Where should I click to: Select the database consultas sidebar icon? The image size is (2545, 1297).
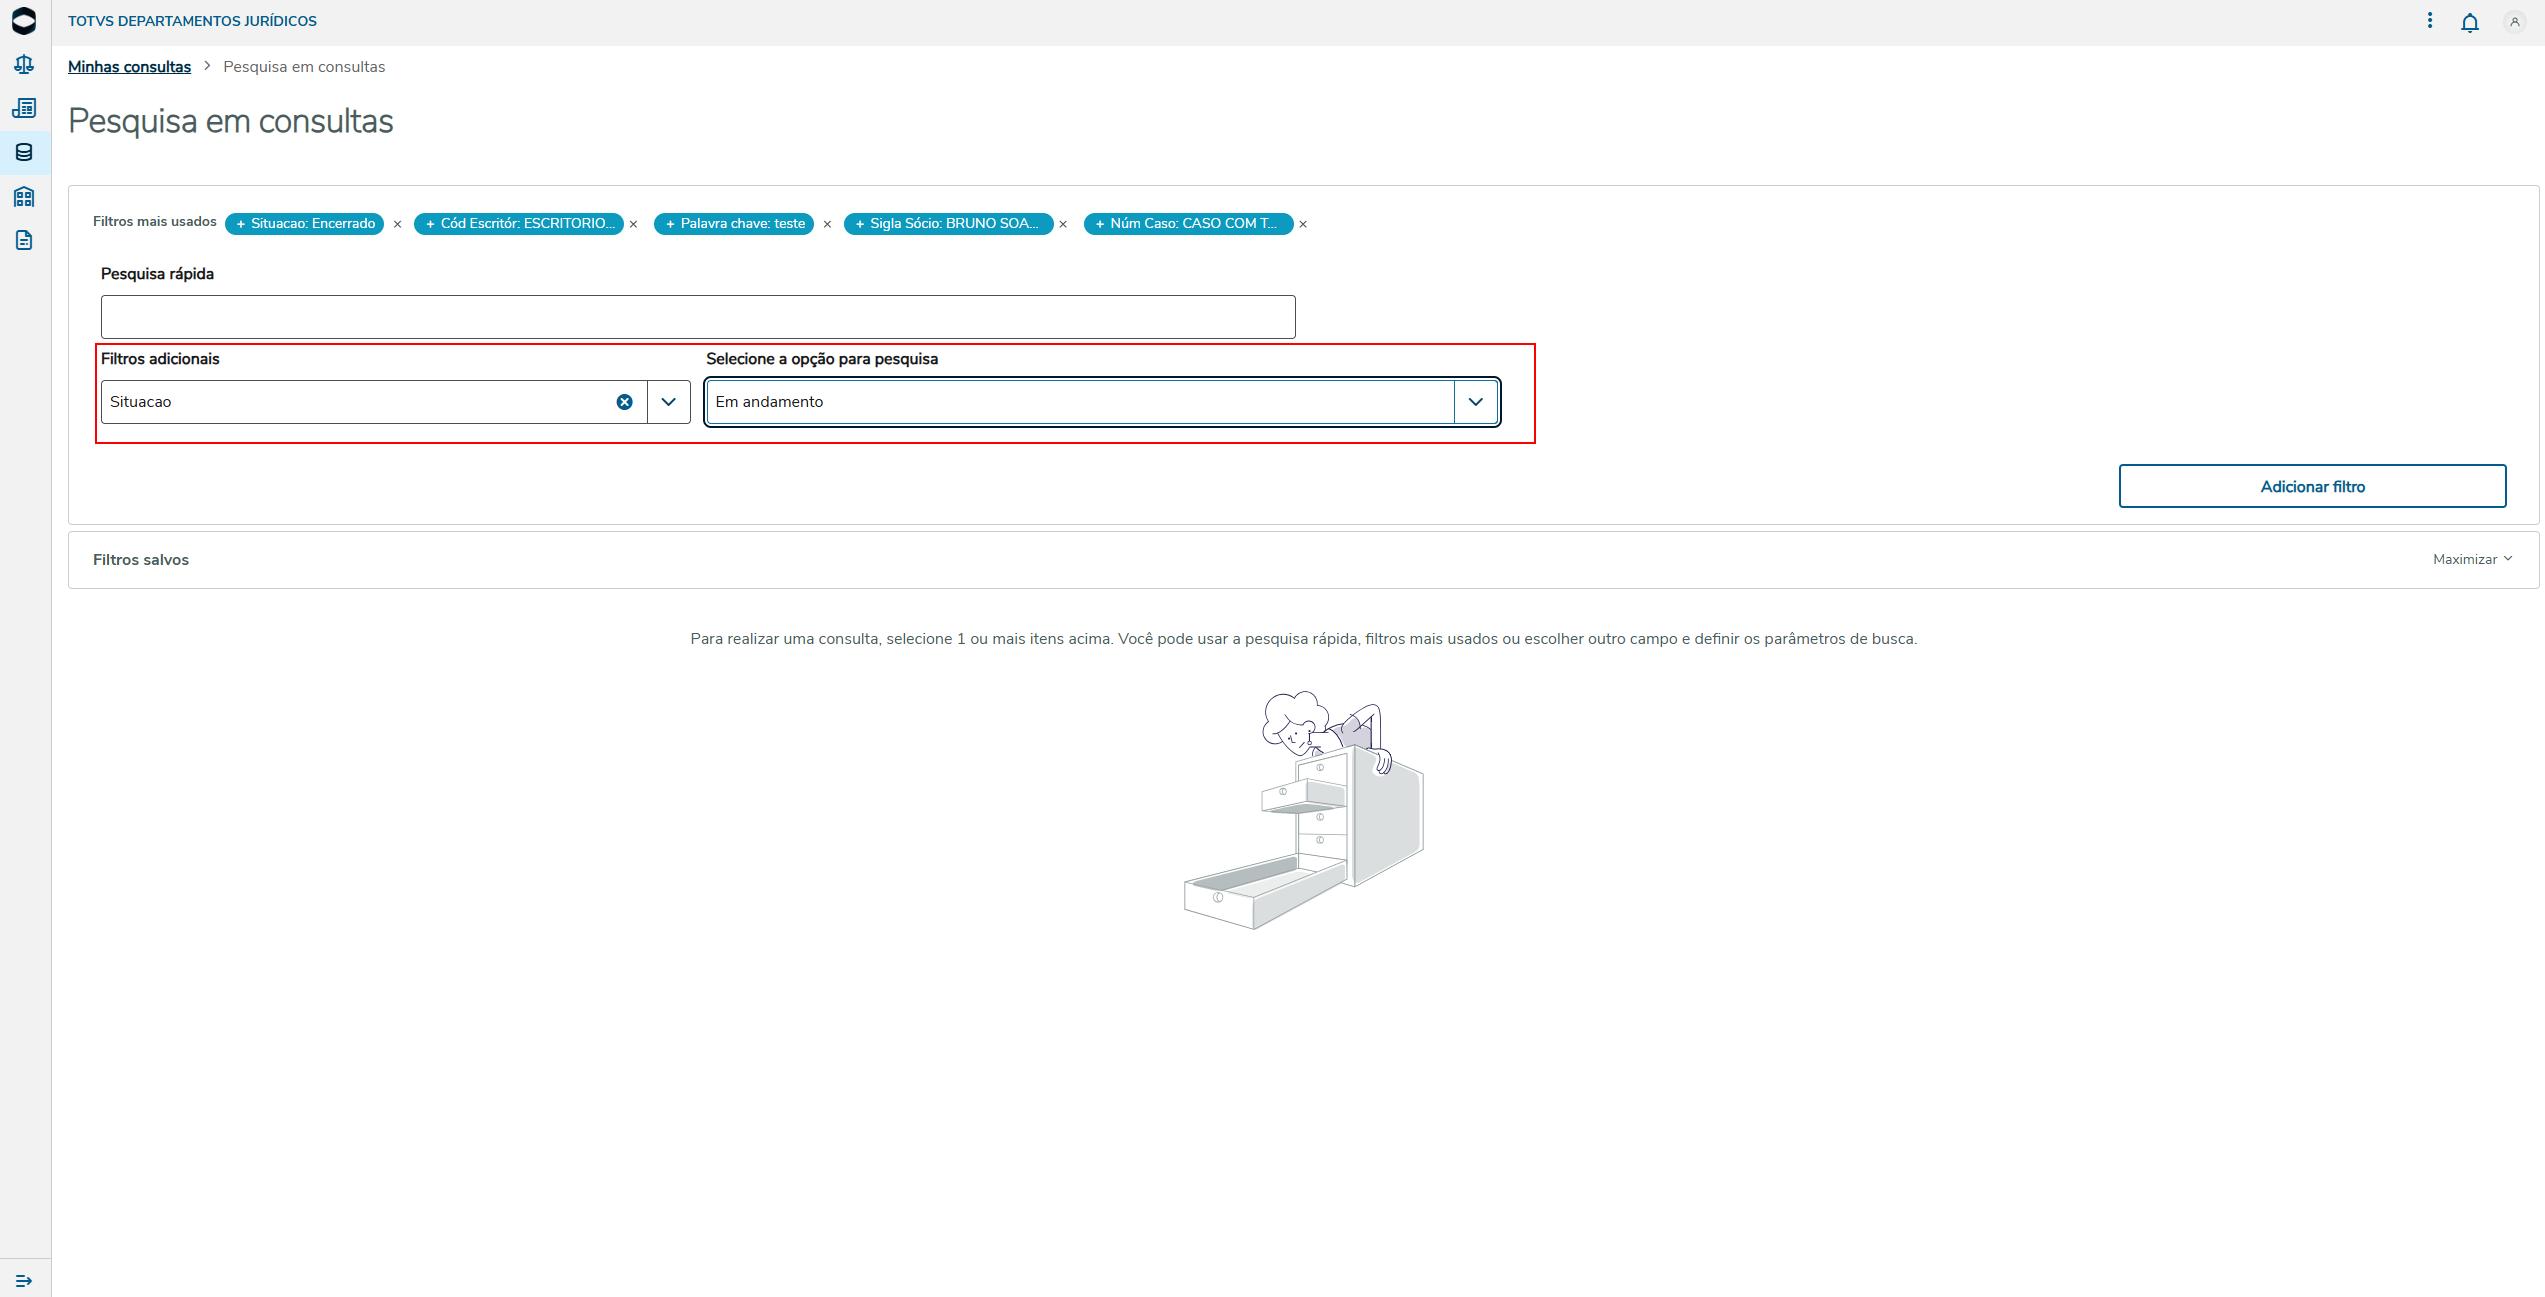pos(24,152)
